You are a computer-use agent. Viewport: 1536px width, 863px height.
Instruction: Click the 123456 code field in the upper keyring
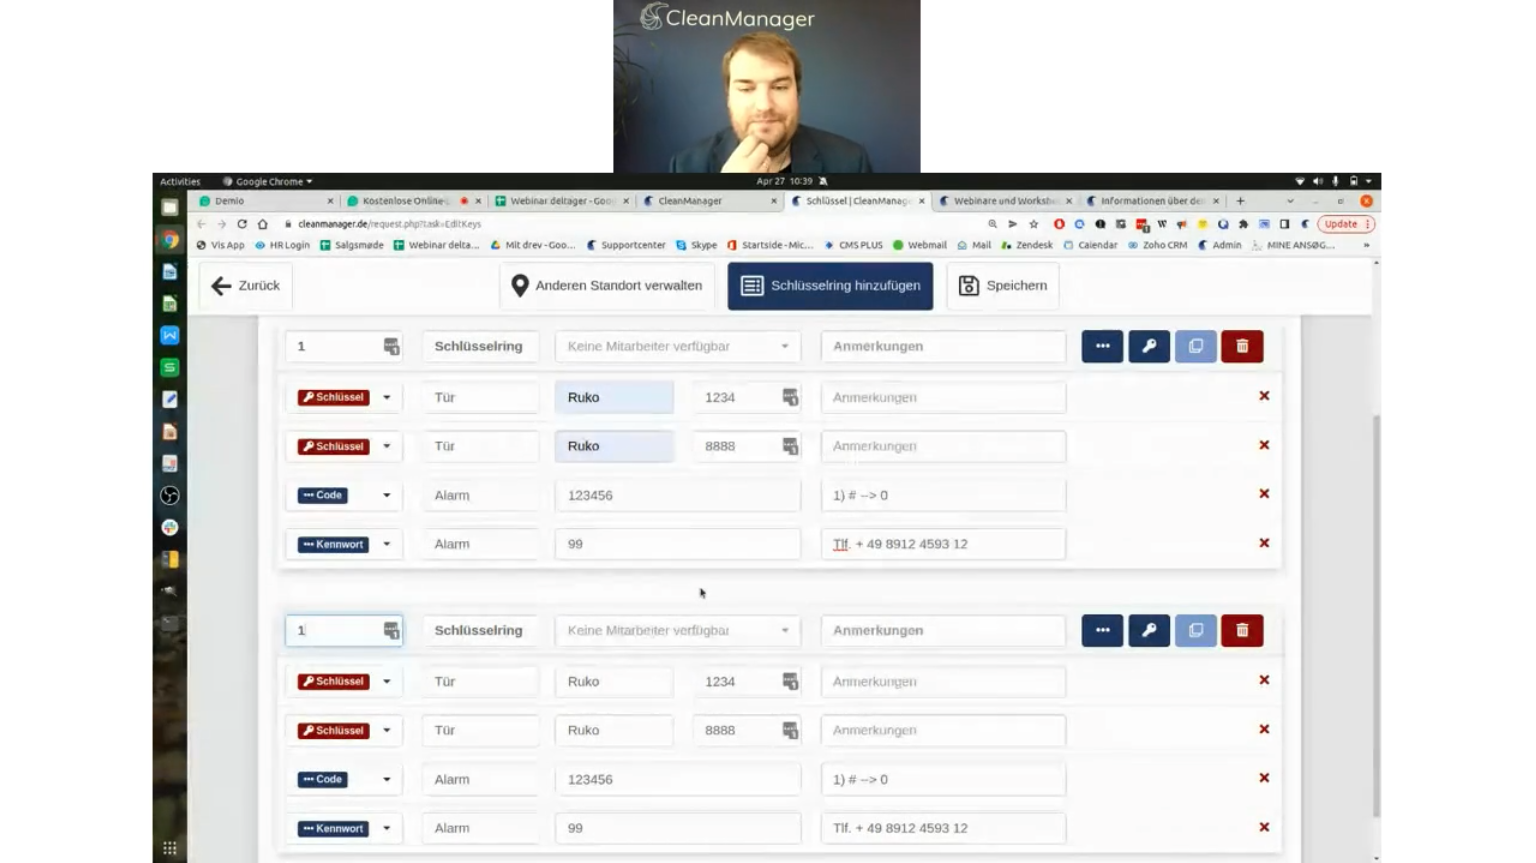tap(678, 495)
